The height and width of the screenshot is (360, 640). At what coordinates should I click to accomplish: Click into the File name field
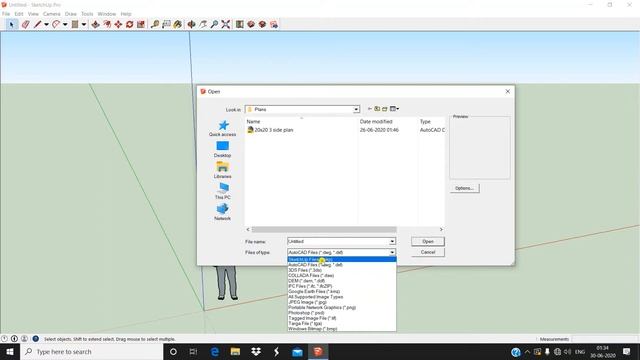338,242
